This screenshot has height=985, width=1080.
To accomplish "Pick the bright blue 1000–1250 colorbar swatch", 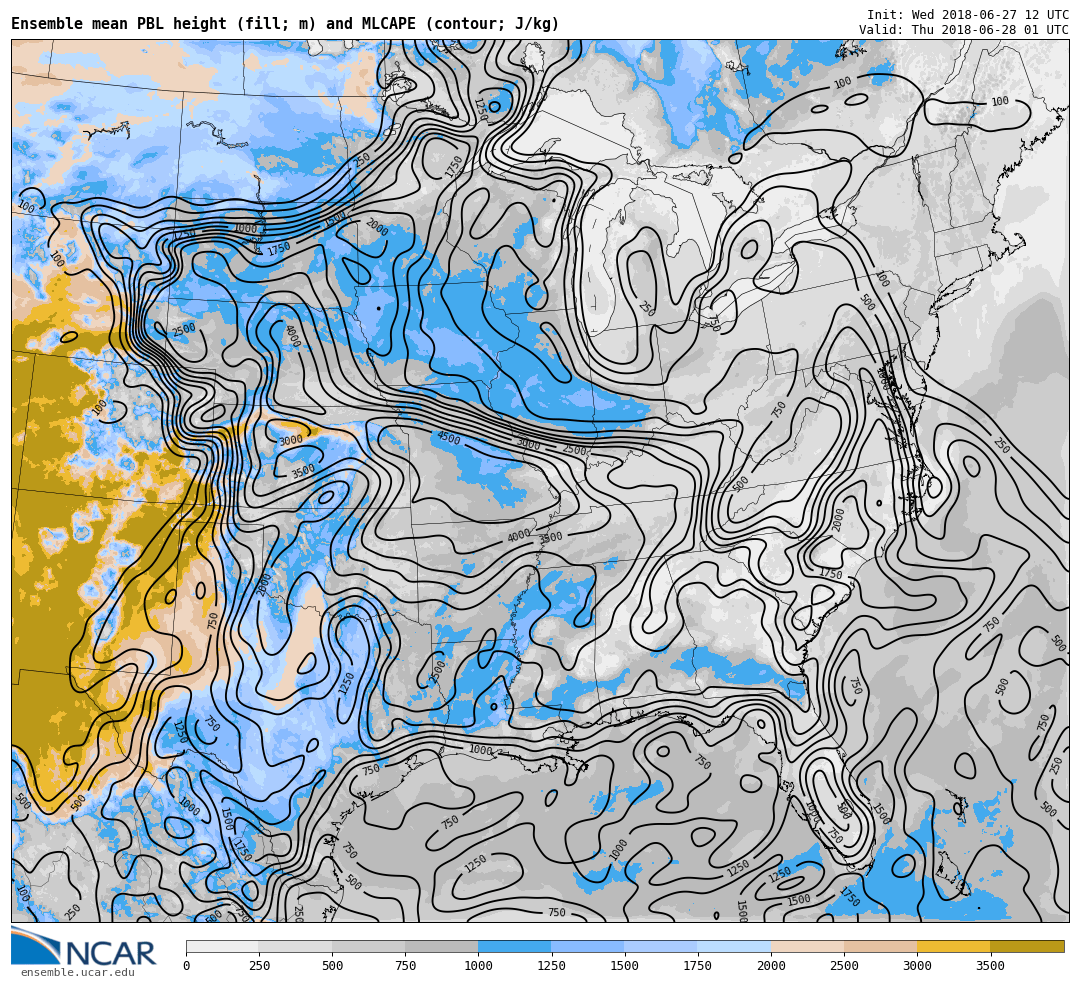I will pyautogui.click(x=514, y=946).
